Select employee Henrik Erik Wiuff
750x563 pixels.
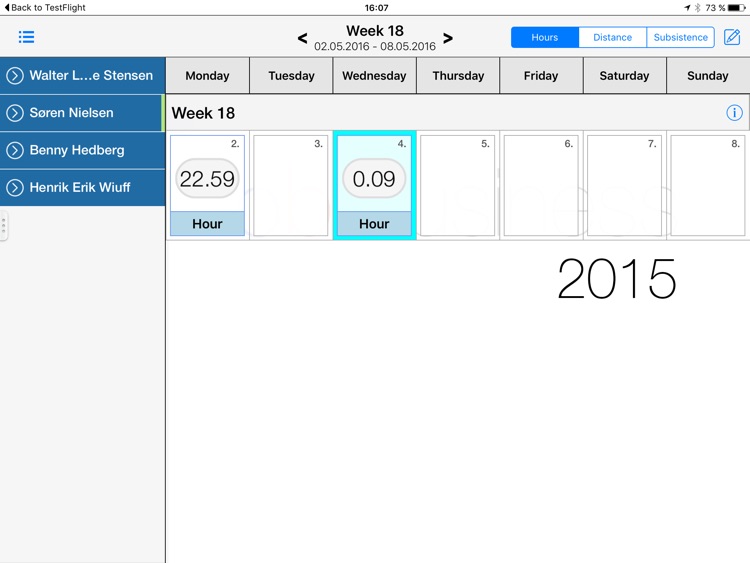pos(82,188)
